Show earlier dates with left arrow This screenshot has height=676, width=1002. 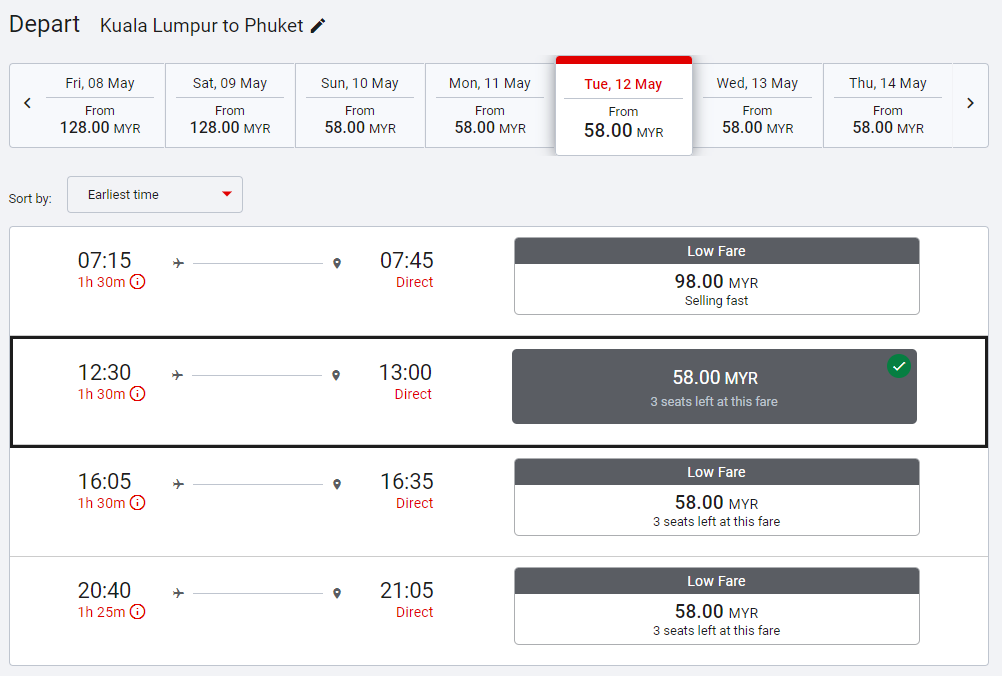[x=28, y=103]
